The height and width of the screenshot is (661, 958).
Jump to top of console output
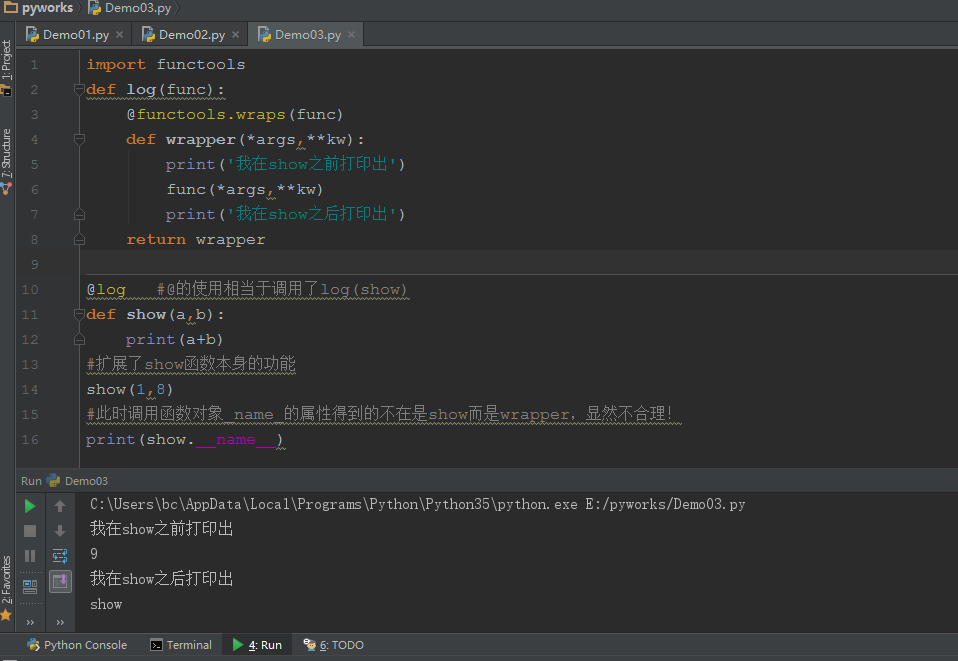click(x=60, y=505)
